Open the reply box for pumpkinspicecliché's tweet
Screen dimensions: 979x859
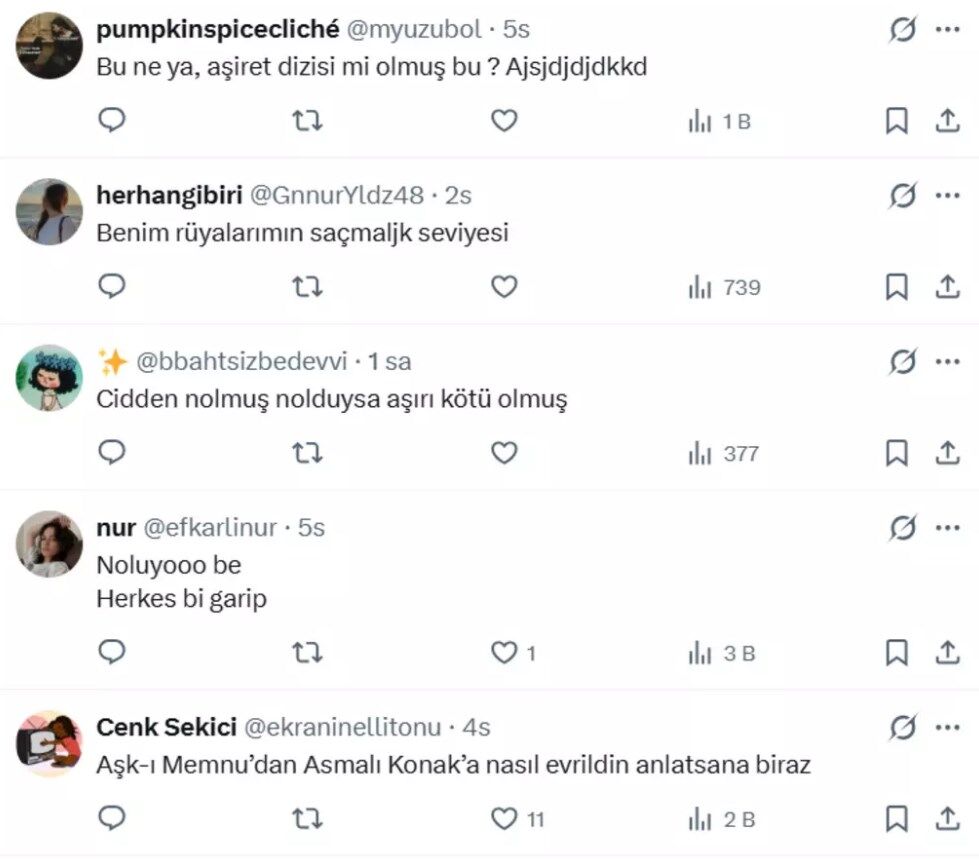(112, 120)
